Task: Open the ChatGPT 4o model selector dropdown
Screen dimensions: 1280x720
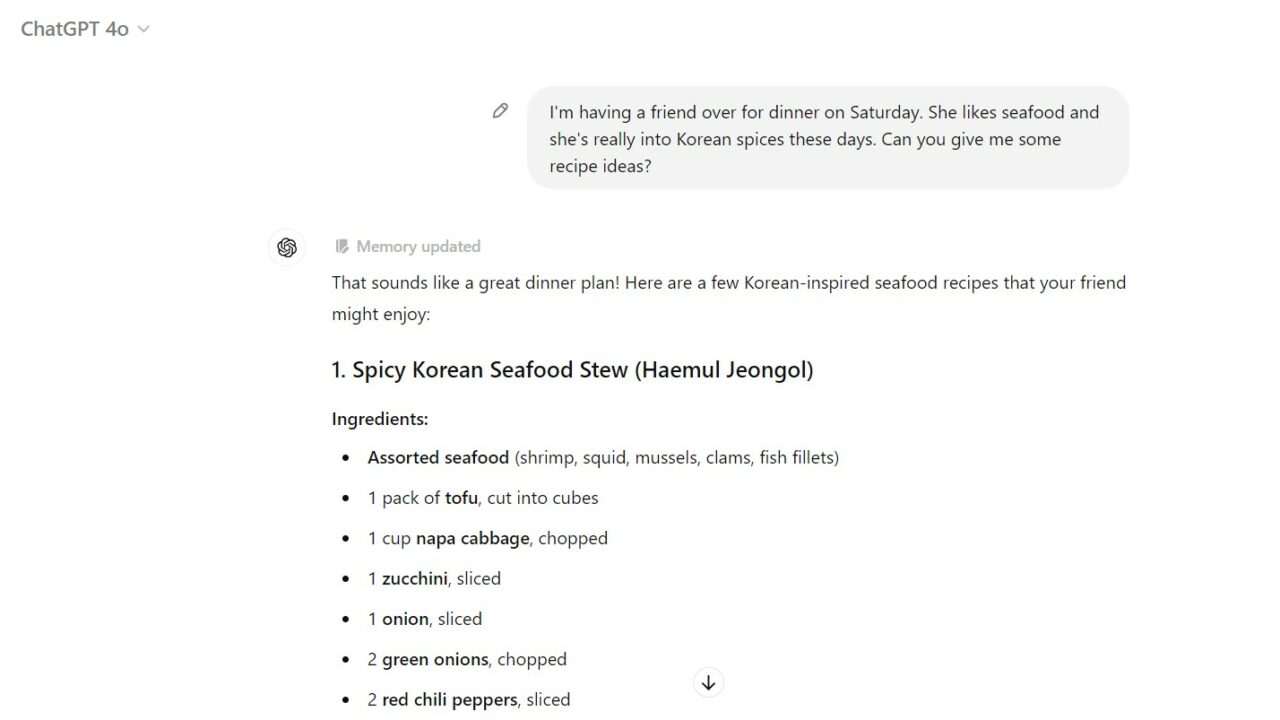Action: click(85, 29)
